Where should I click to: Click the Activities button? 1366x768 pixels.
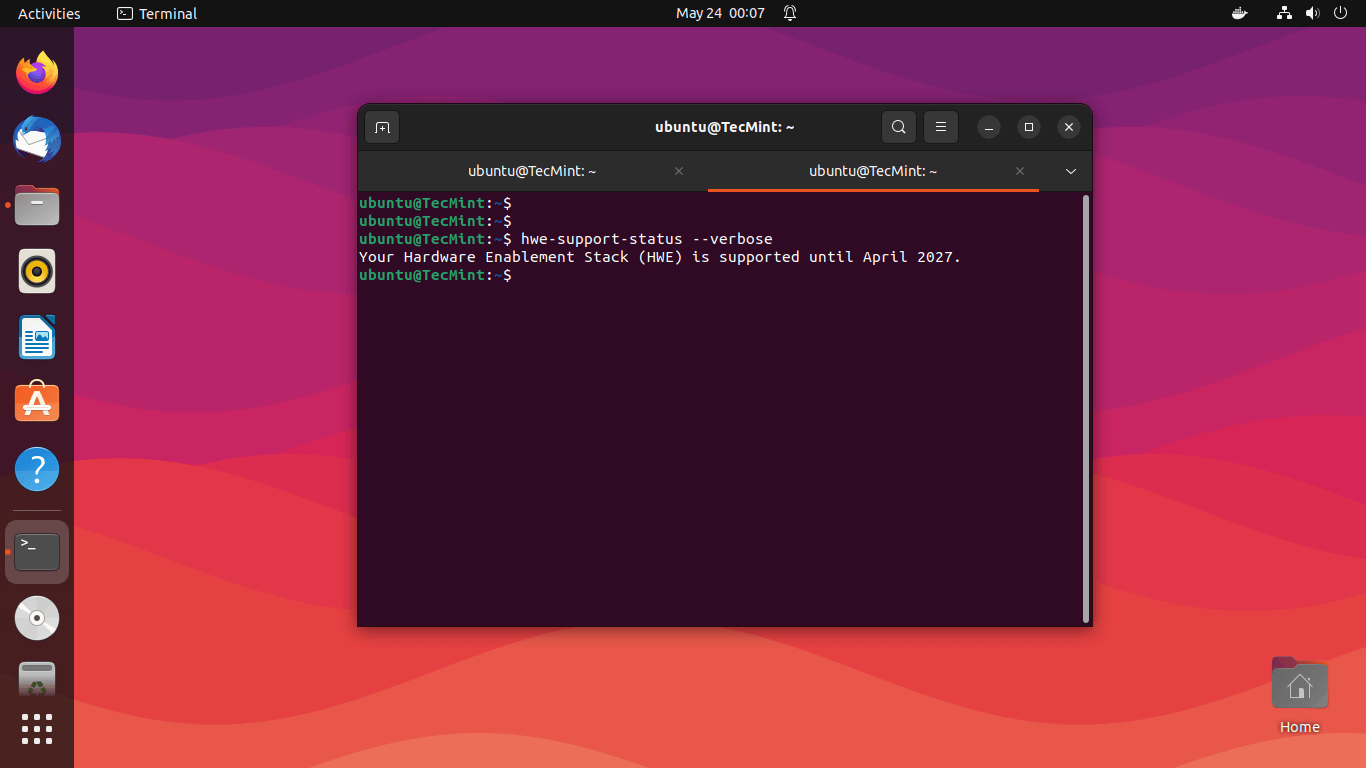click(49, 13)
